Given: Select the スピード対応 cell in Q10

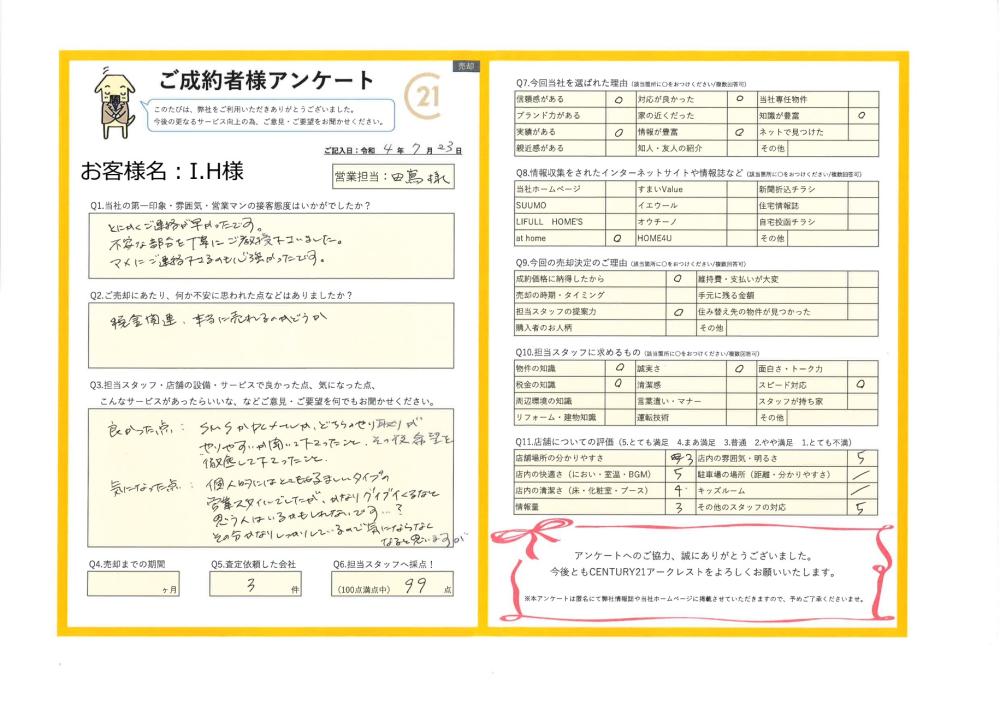Looking at the screenshot, I should tap(861, 384).
